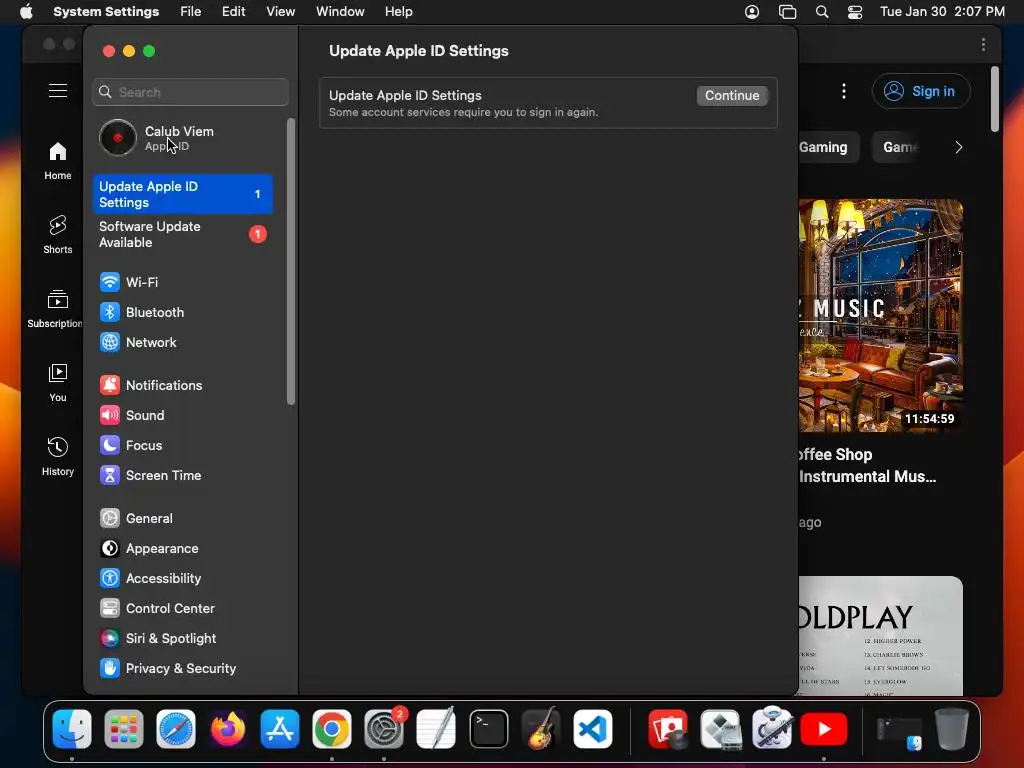Open the browser window's three-dot menu
The height and width of the screenshot is (768, 1024).
(x=984, y=44)
